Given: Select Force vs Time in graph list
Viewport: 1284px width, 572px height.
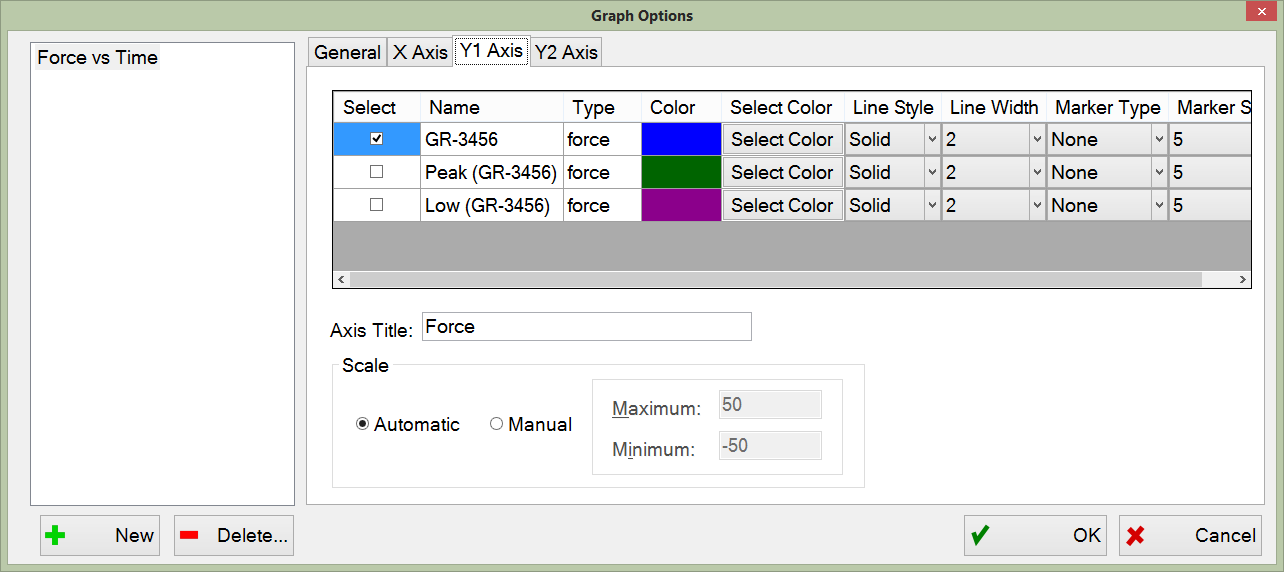Looking at the screenshot, I should click(98, 57).
